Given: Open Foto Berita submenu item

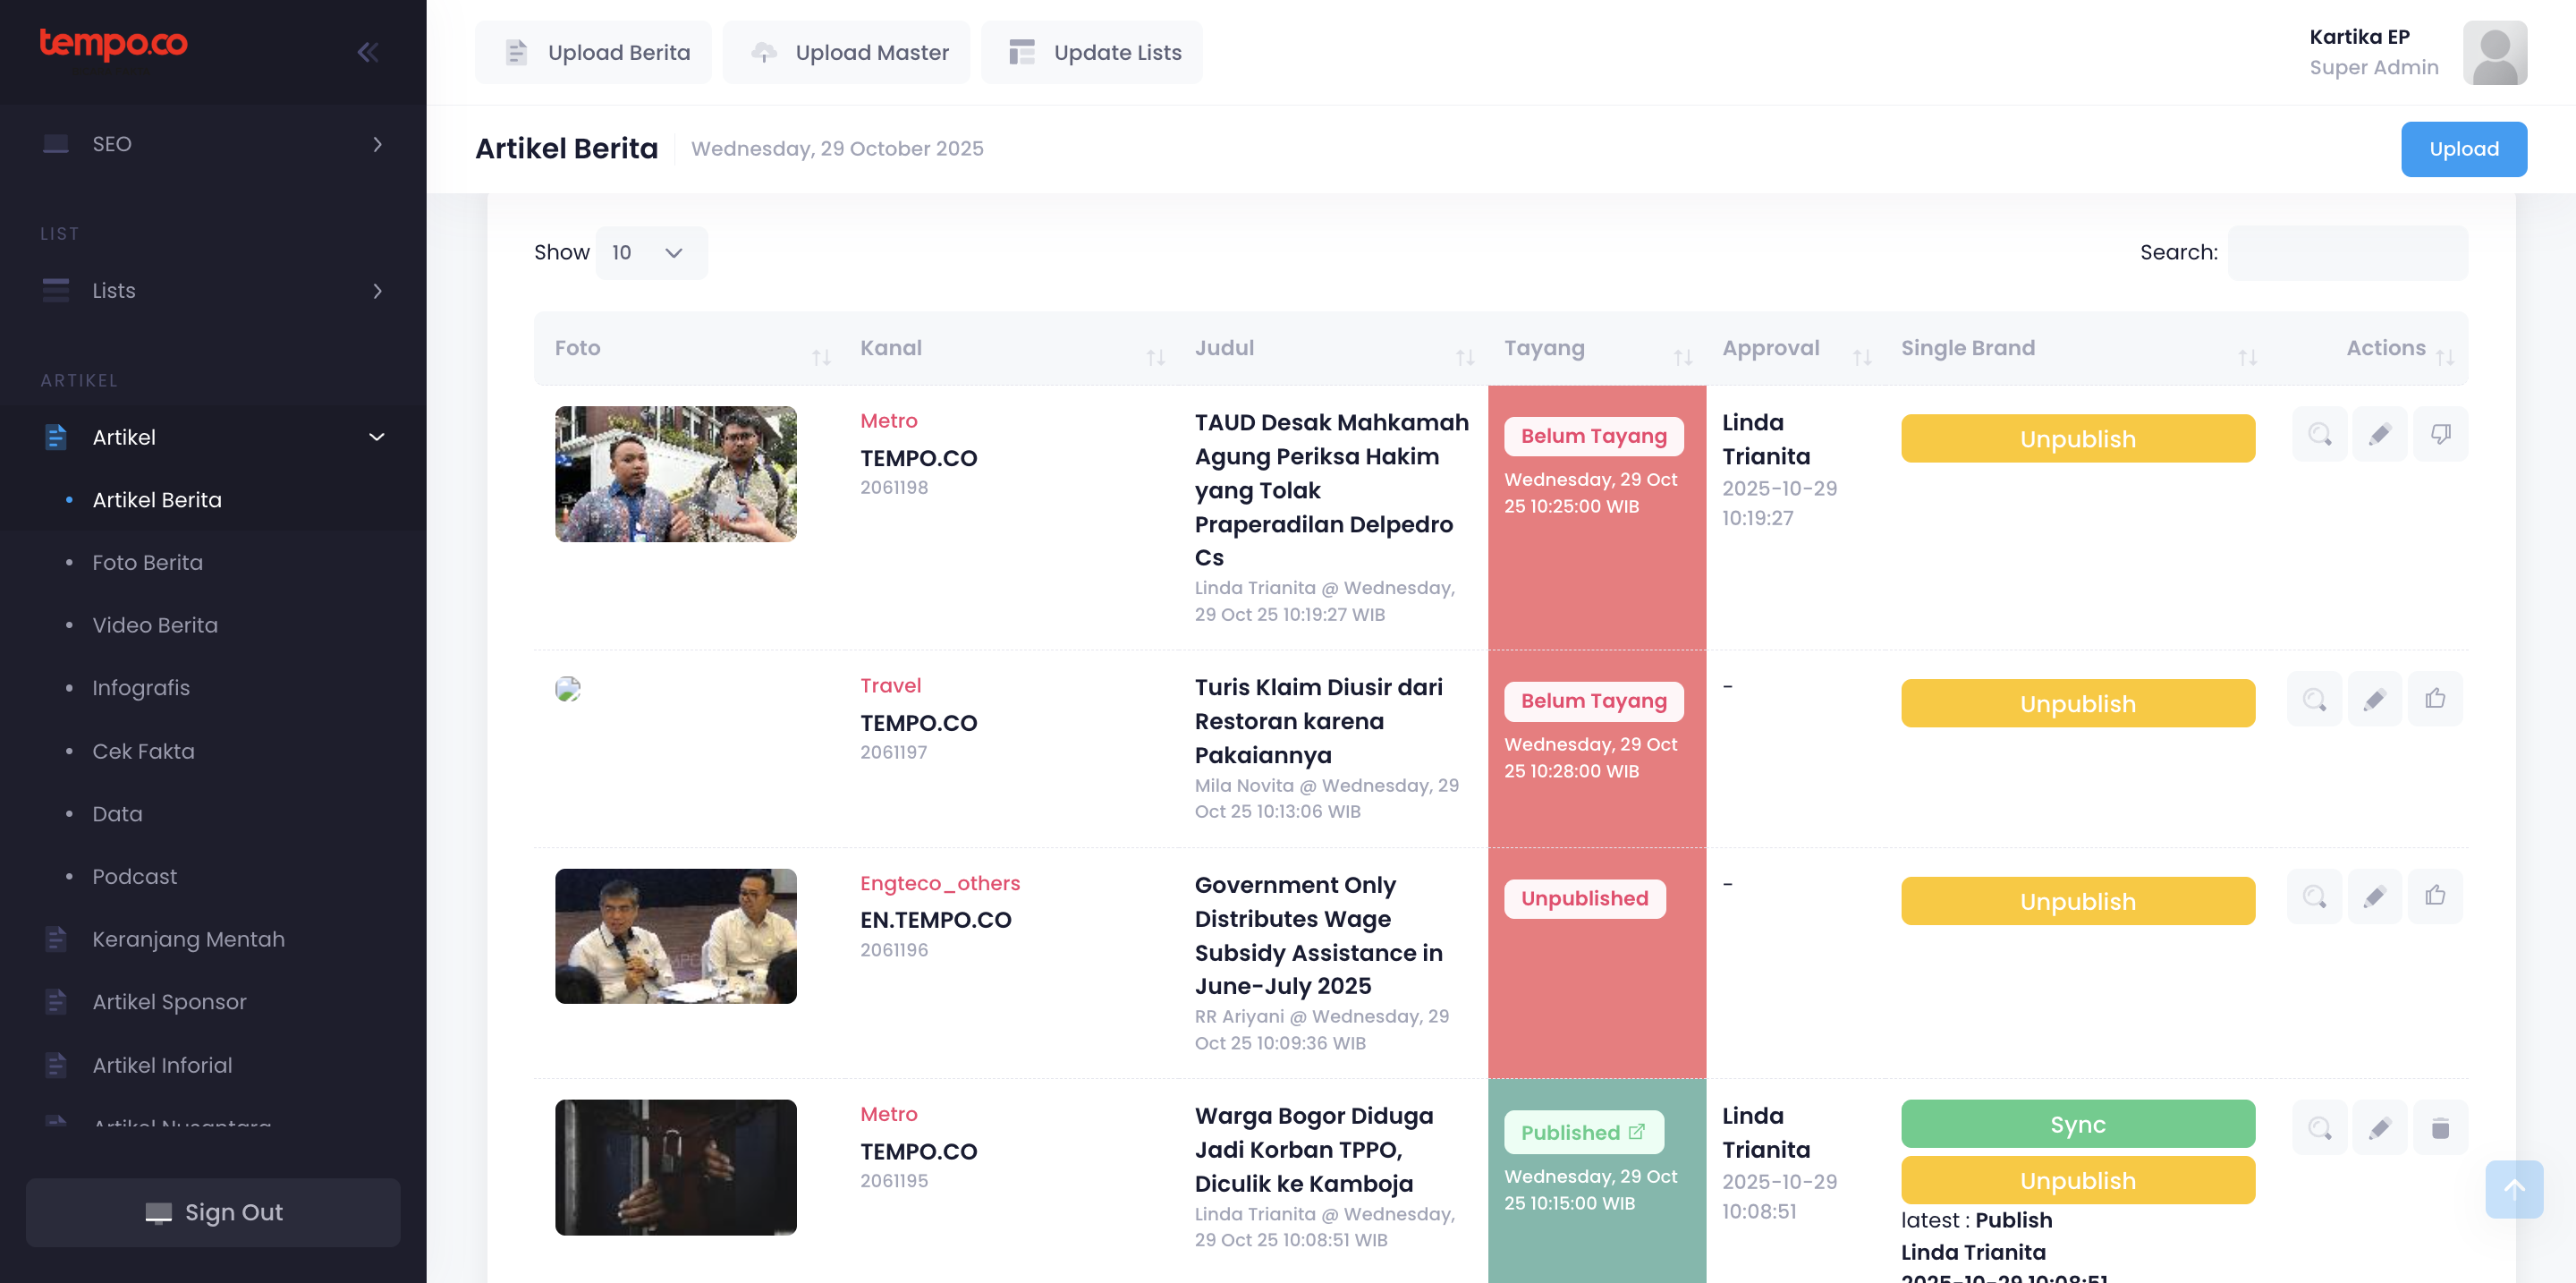Looking at the screenshot, I should 147,562.
